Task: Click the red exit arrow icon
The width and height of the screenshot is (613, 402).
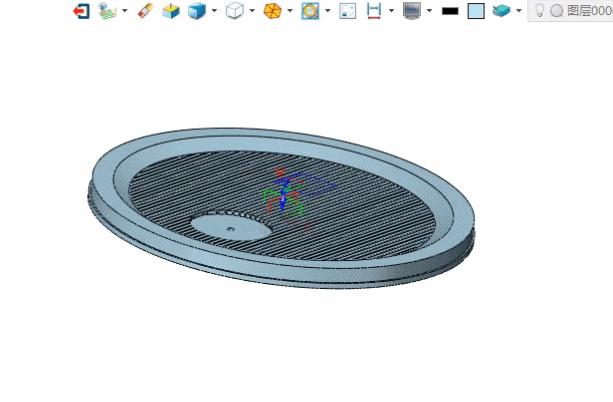Action: pos(81,11)
